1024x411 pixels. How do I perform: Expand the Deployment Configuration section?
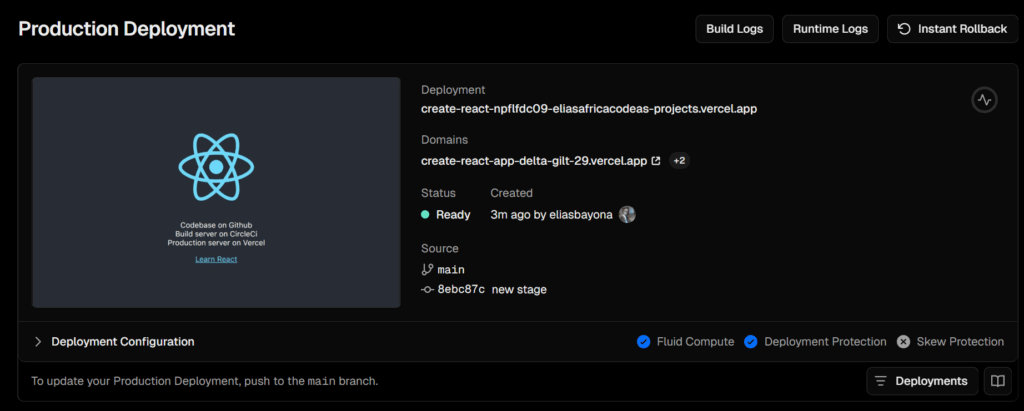pos(114,342)
